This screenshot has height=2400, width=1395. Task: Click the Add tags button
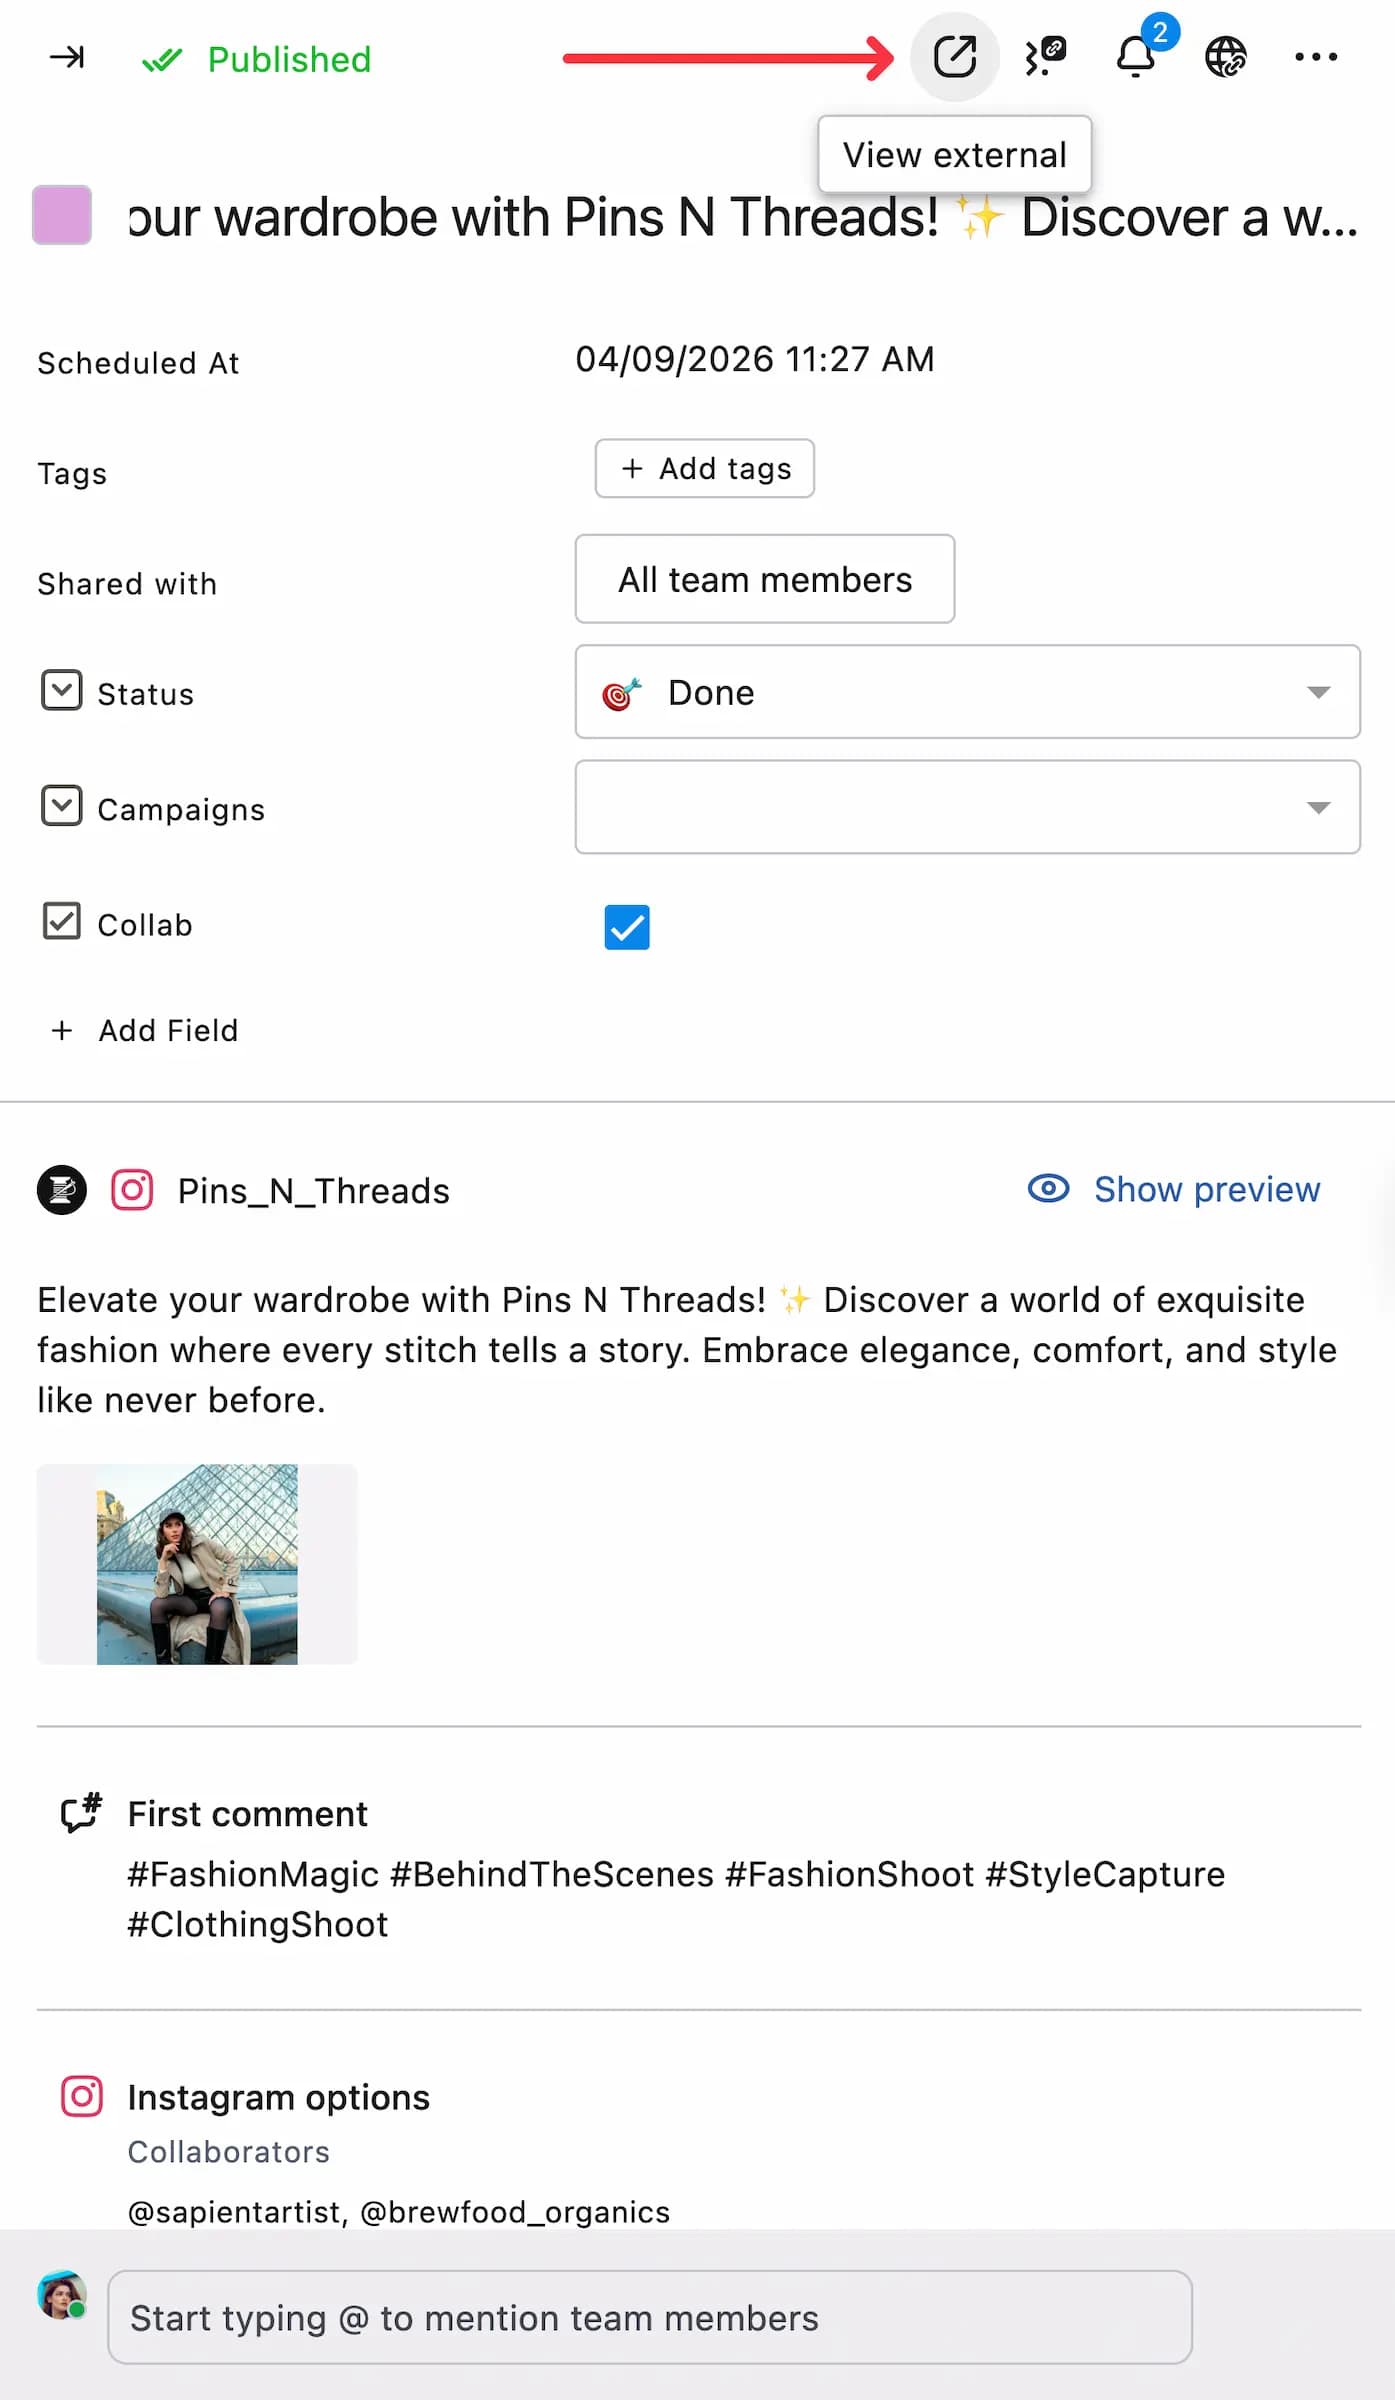705,468
